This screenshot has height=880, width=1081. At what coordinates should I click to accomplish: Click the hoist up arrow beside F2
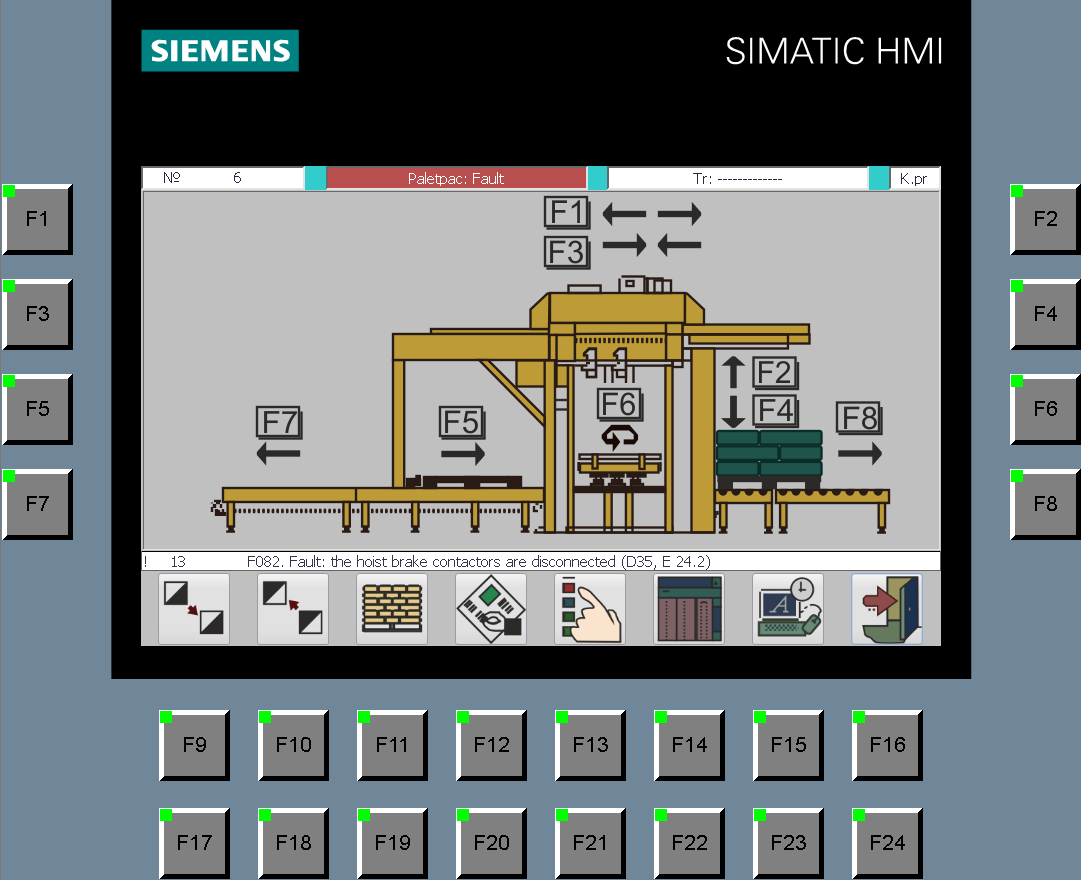point(734,372)
